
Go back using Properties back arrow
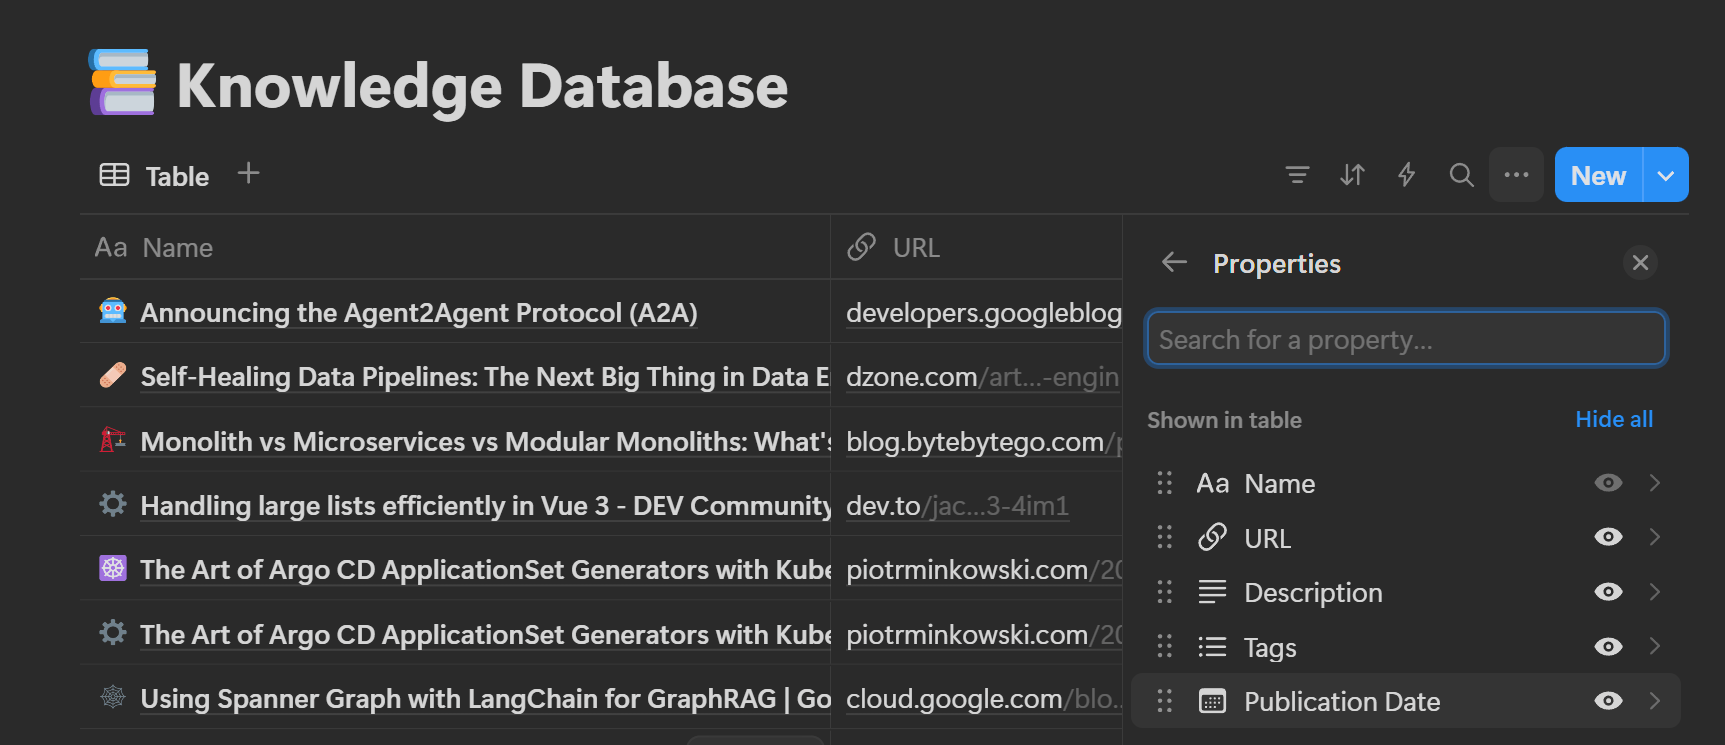1174,263
